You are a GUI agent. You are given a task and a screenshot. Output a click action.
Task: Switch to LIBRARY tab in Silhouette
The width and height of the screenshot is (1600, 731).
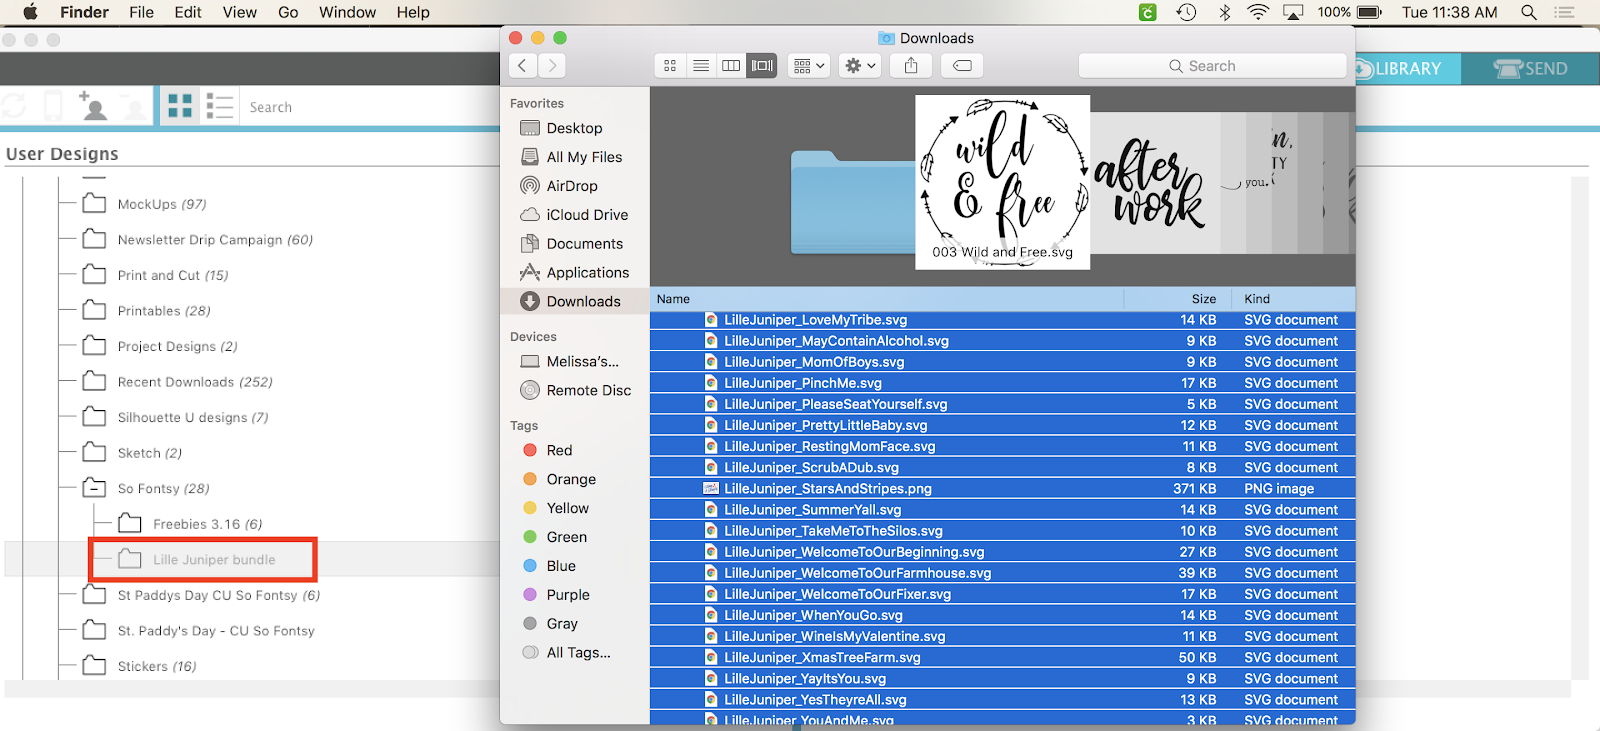(x=1408, y=69)
